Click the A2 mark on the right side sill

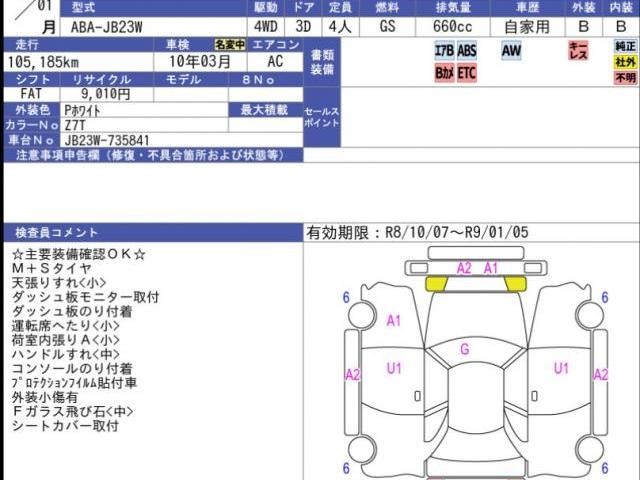click(601, 374)
